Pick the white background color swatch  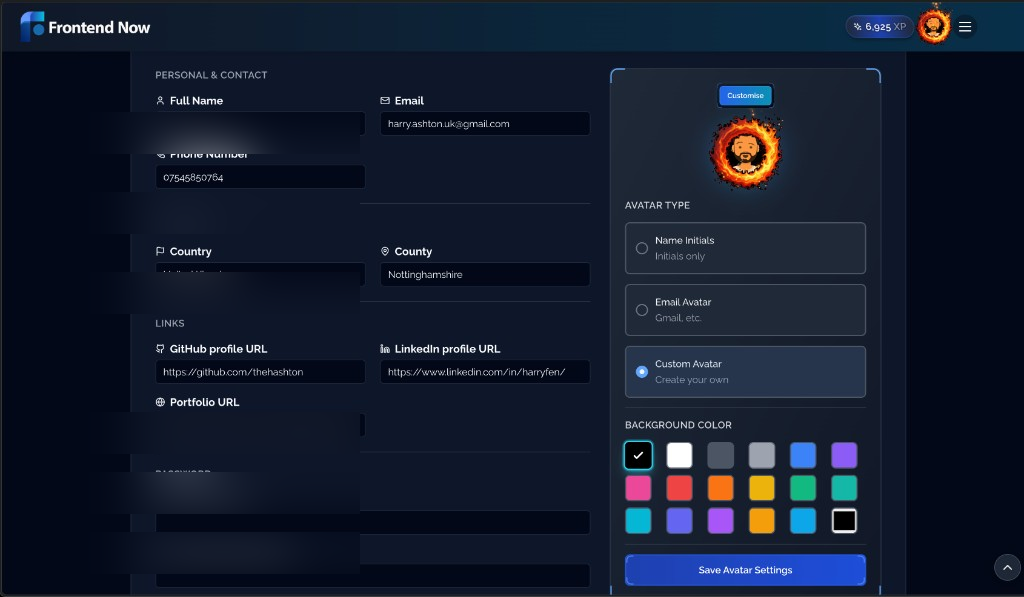tap(679, 455)
